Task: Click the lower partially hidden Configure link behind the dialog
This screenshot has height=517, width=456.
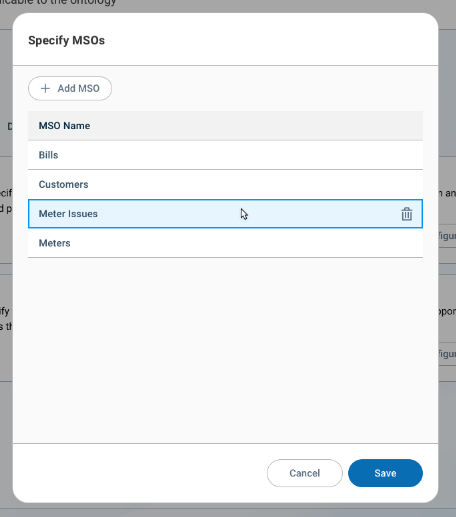Action: (x=447, y=353)
